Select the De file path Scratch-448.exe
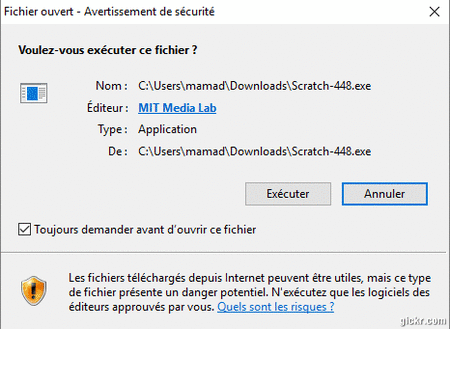 pos(255,151)
